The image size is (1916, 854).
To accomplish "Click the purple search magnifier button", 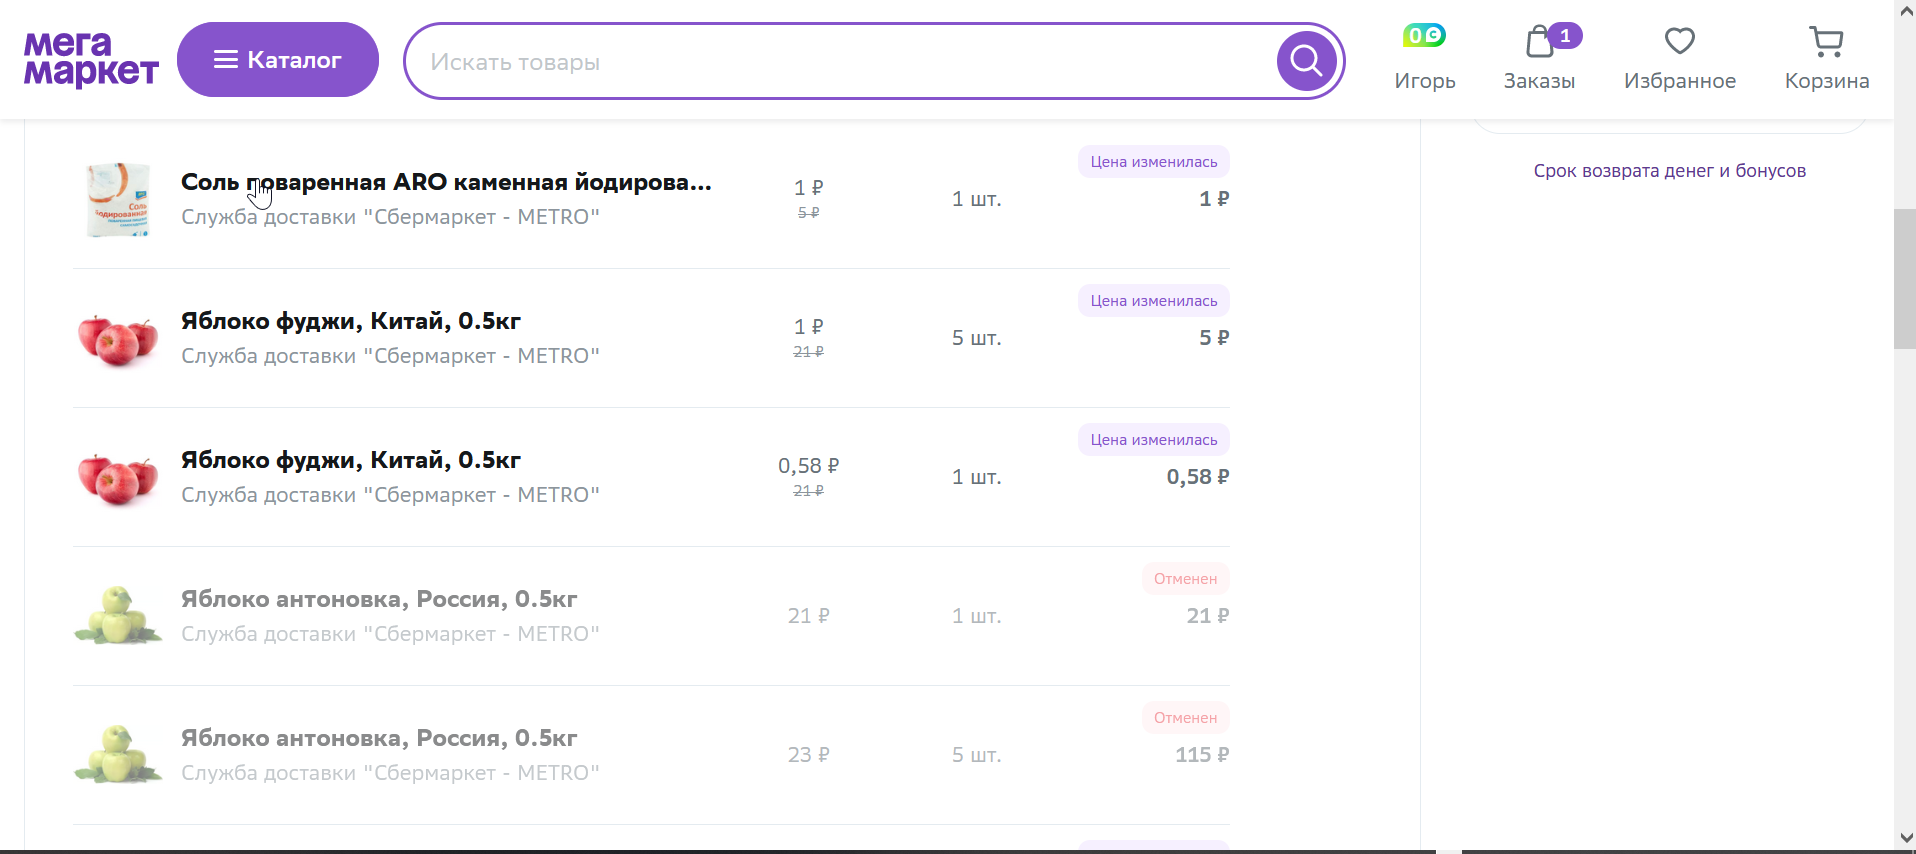I will (x=1306, y=61).
